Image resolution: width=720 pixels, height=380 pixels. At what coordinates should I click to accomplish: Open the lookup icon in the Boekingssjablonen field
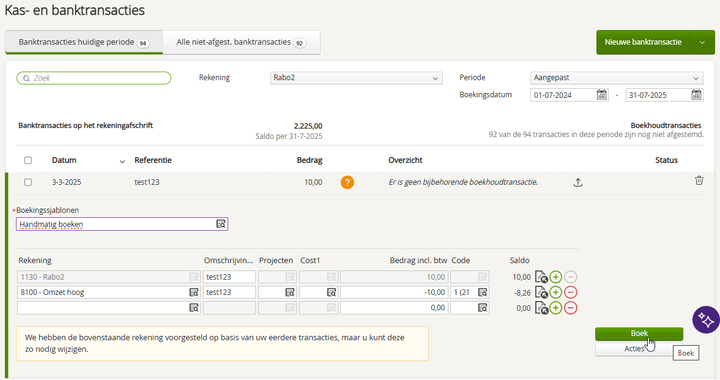click(221, 224)
